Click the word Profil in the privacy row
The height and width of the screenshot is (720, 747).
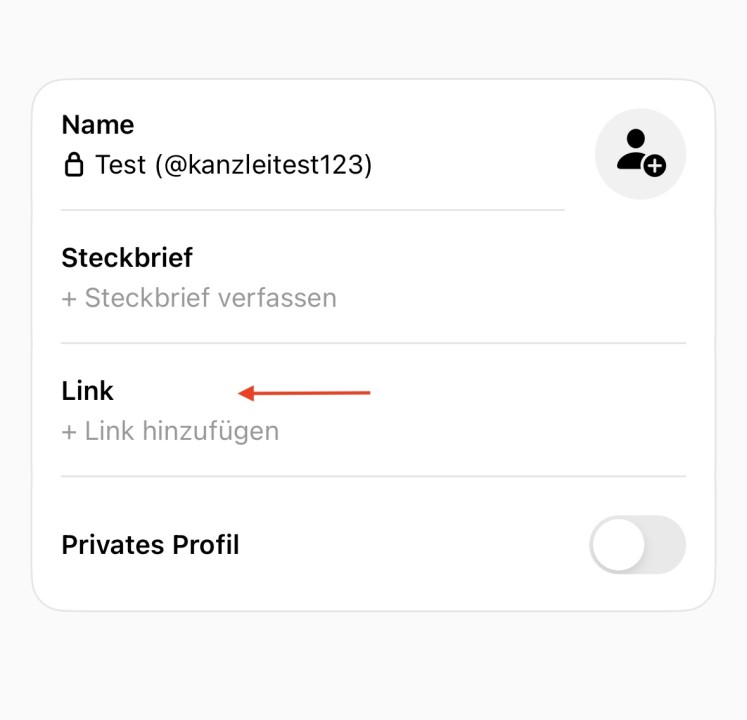coord(208,545)
